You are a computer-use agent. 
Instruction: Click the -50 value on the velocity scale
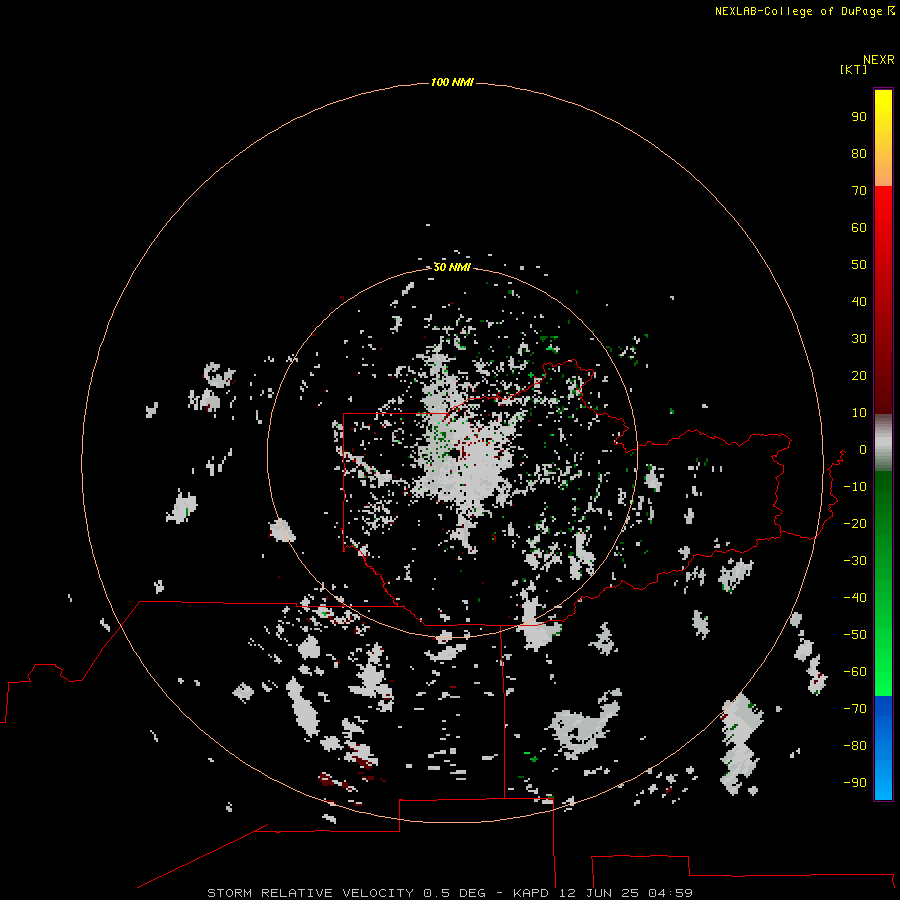pos(855,635)
